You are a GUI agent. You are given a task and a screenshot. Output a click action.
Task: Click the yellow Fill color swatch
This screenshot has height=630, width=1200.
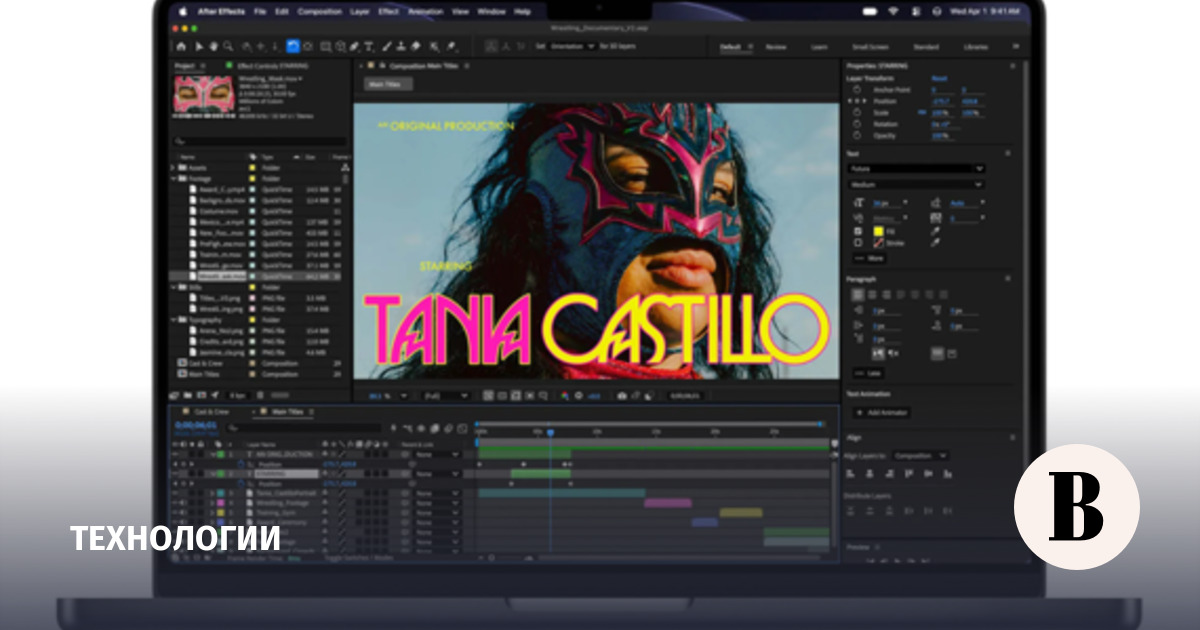(x=878, y=231)
